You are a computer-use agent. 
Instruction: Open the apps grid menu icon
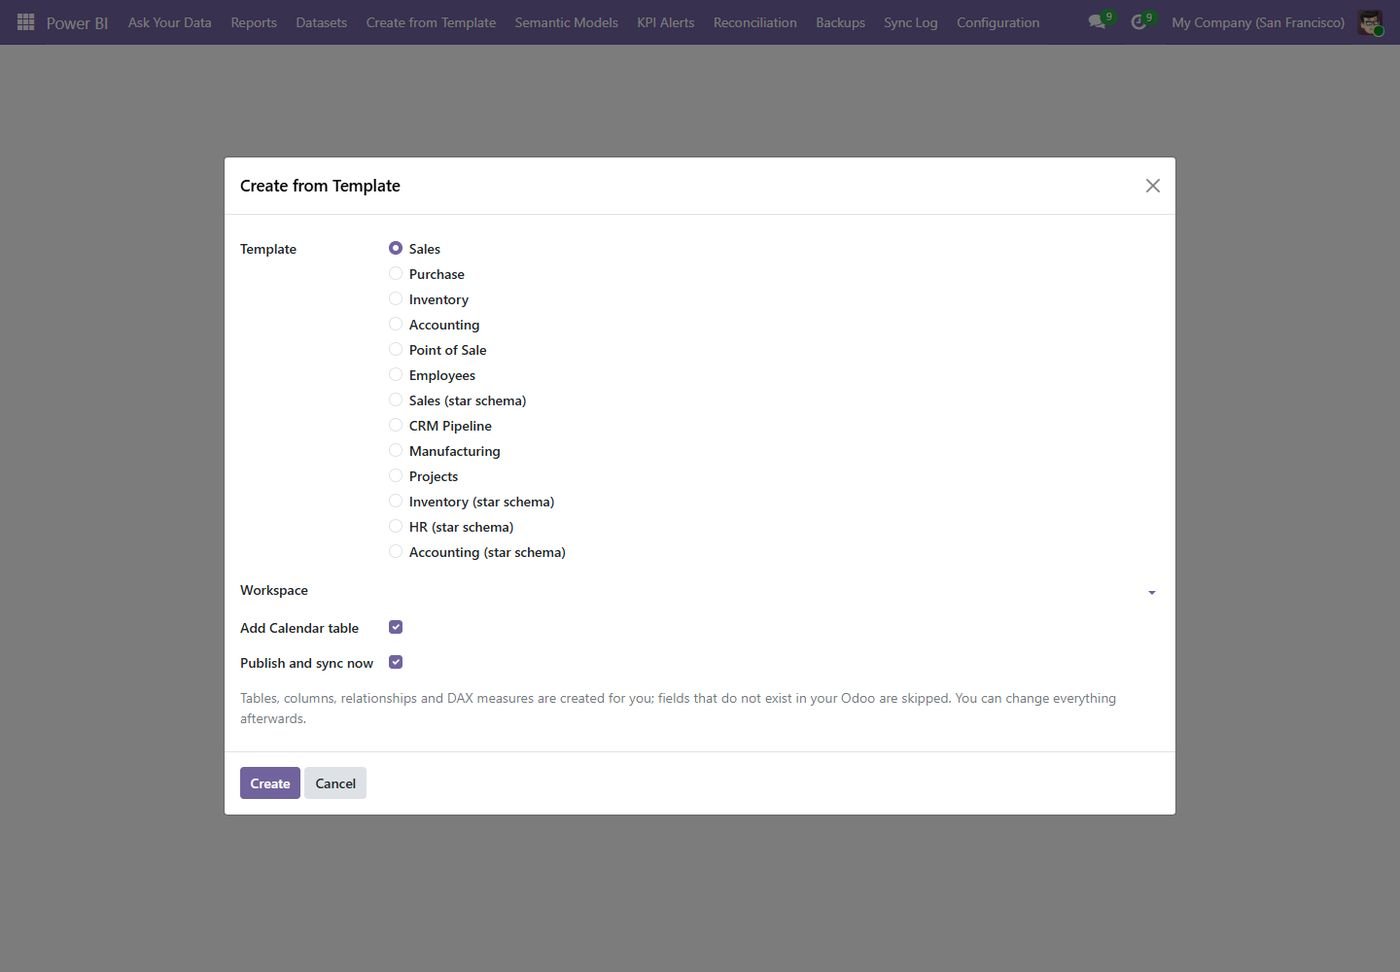(x=26, y=22)
